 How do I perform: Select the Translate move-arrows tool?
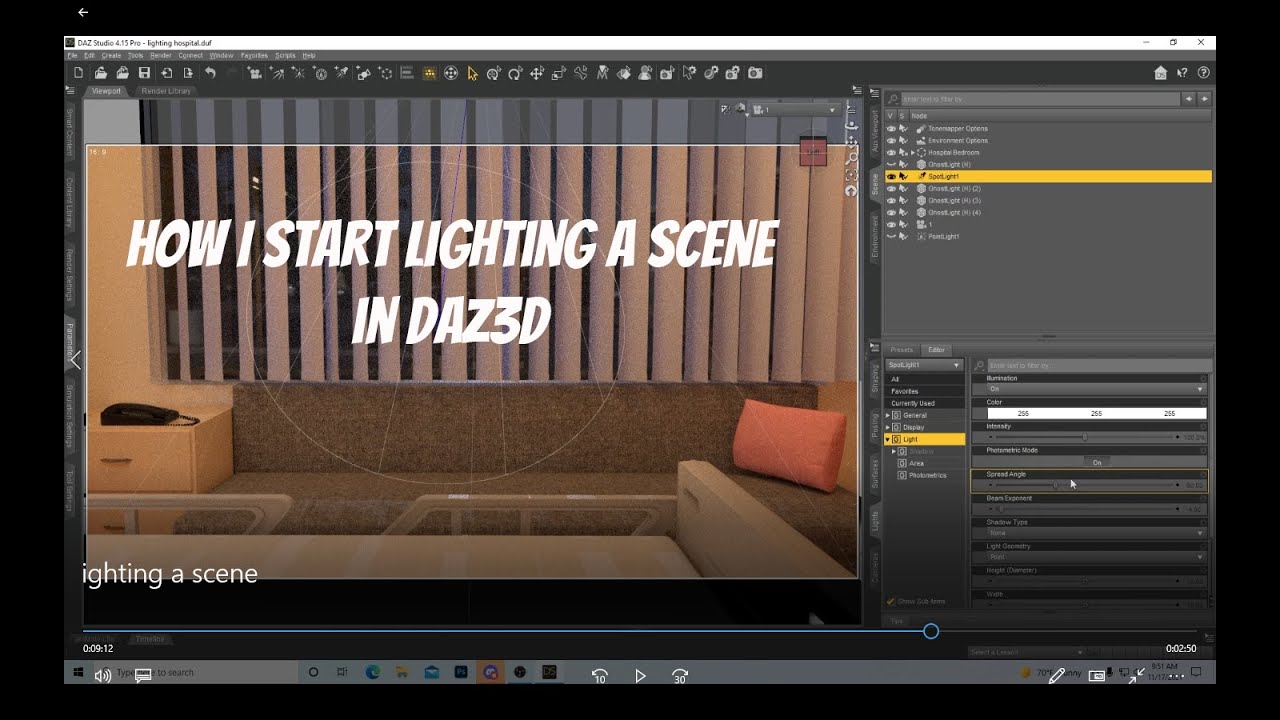pyautogui.click(x=537, y=73)
